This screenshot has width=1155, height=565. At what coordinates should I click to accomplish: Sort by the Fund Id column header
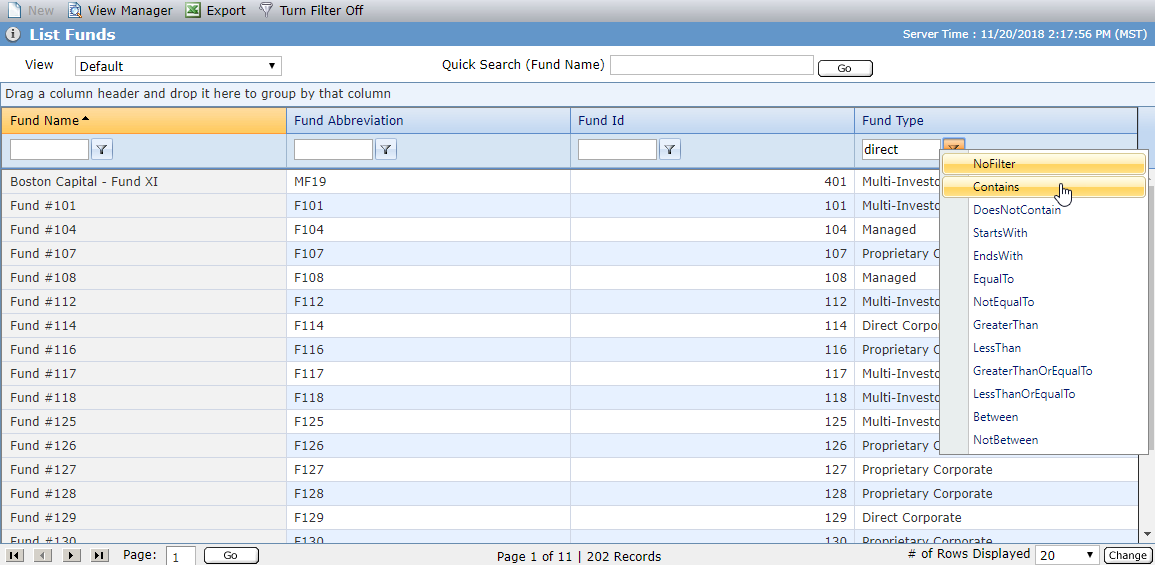coord(712,121)
